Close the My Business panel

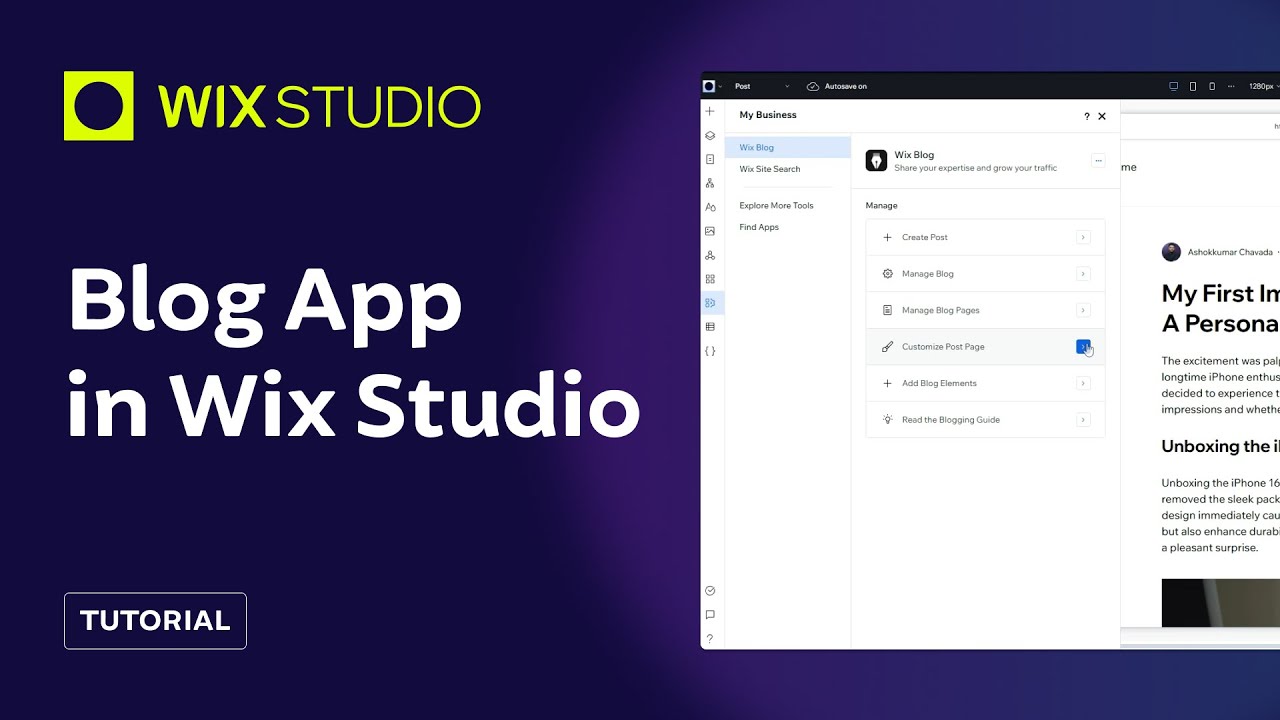1102,116
